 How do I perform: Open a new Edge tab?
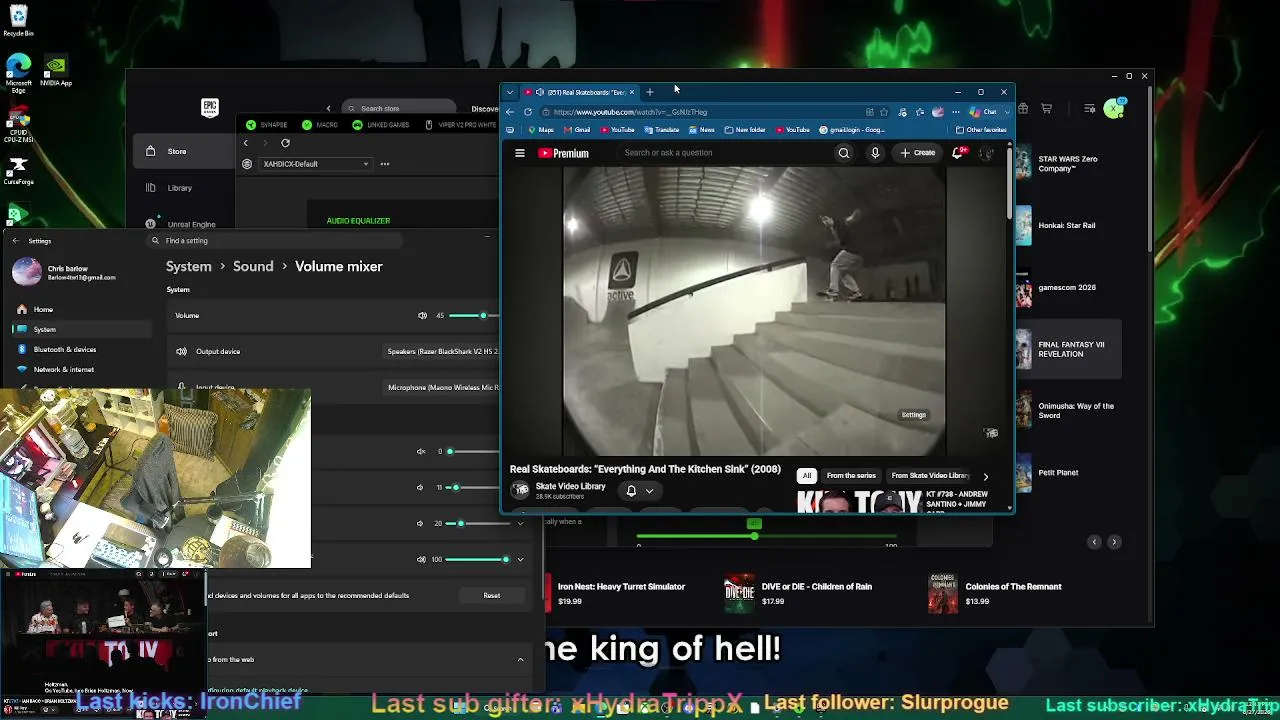[x=649, y=92]
